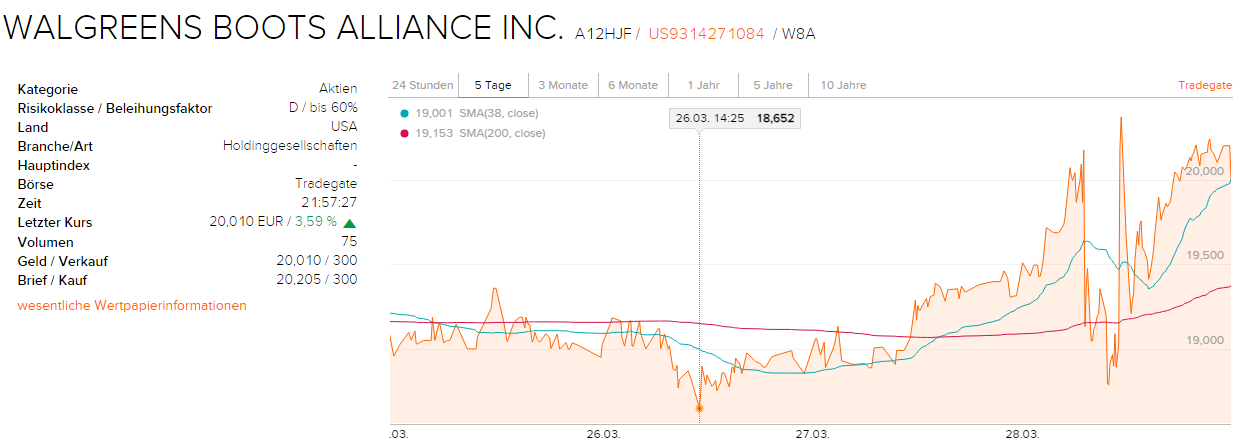Viewport: 1244px width, 439px height.
Task: Open wesentliche Wertpapierinformationen link
Action: coord(132,305)
